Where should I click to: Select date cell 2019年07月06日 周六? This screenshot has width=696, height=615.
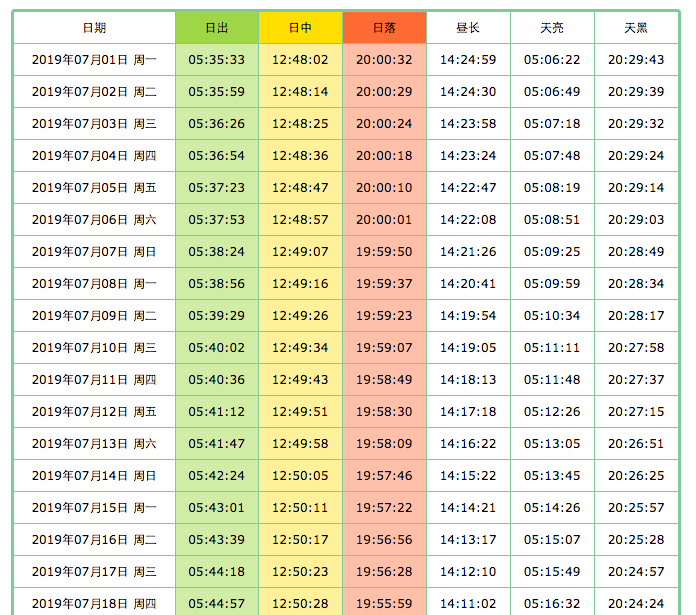click(x=94, y=220)
